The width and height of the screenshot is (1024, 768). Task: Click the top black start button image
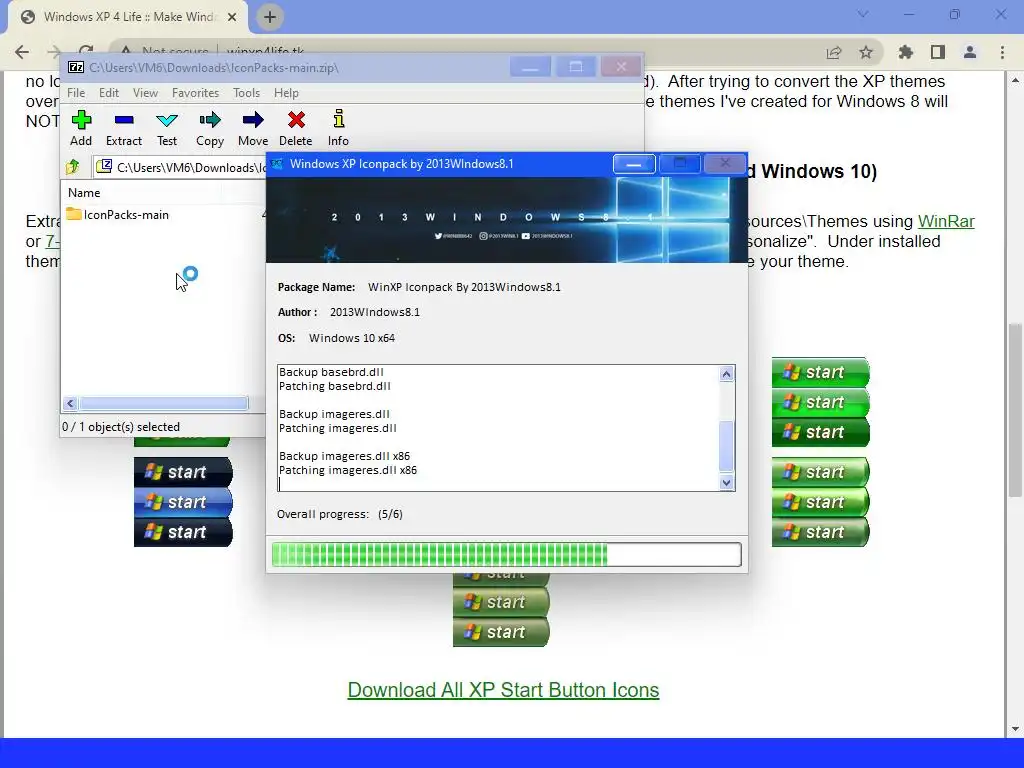tap(184, 472)
